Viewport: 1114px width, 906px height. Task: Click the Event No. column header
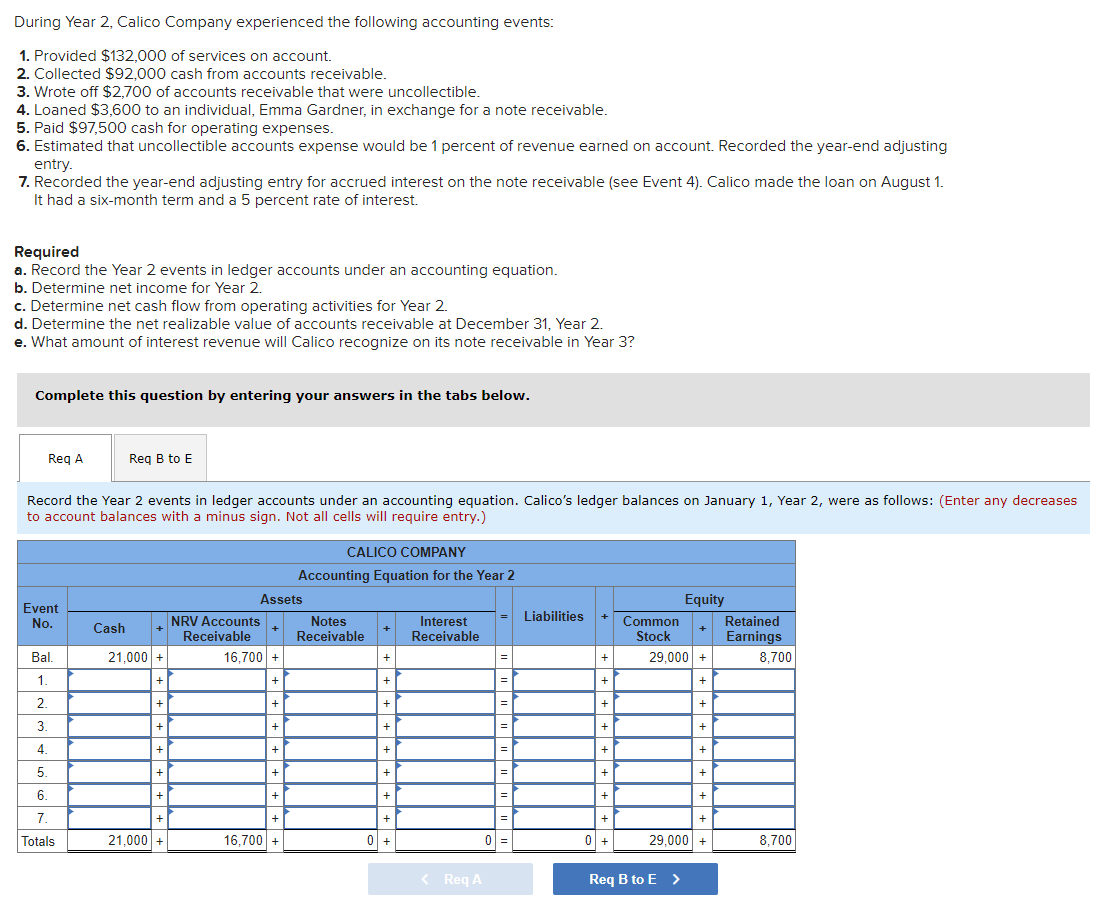(41, 616)
